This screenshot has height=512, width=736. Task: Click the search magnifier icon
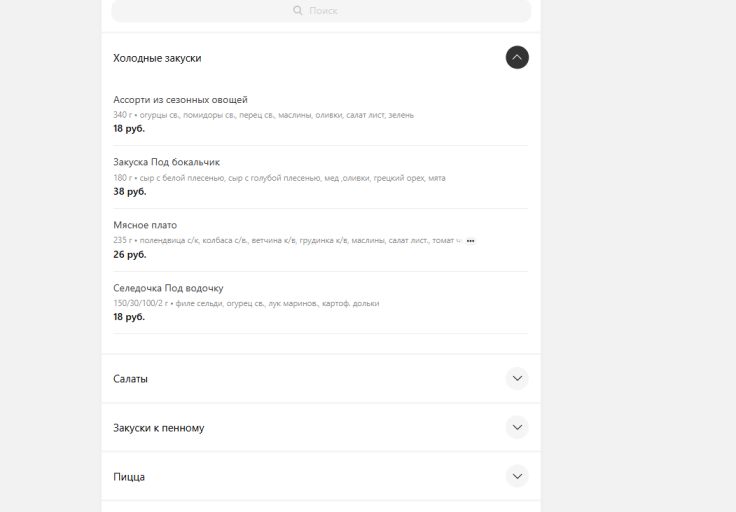[298, 10]
